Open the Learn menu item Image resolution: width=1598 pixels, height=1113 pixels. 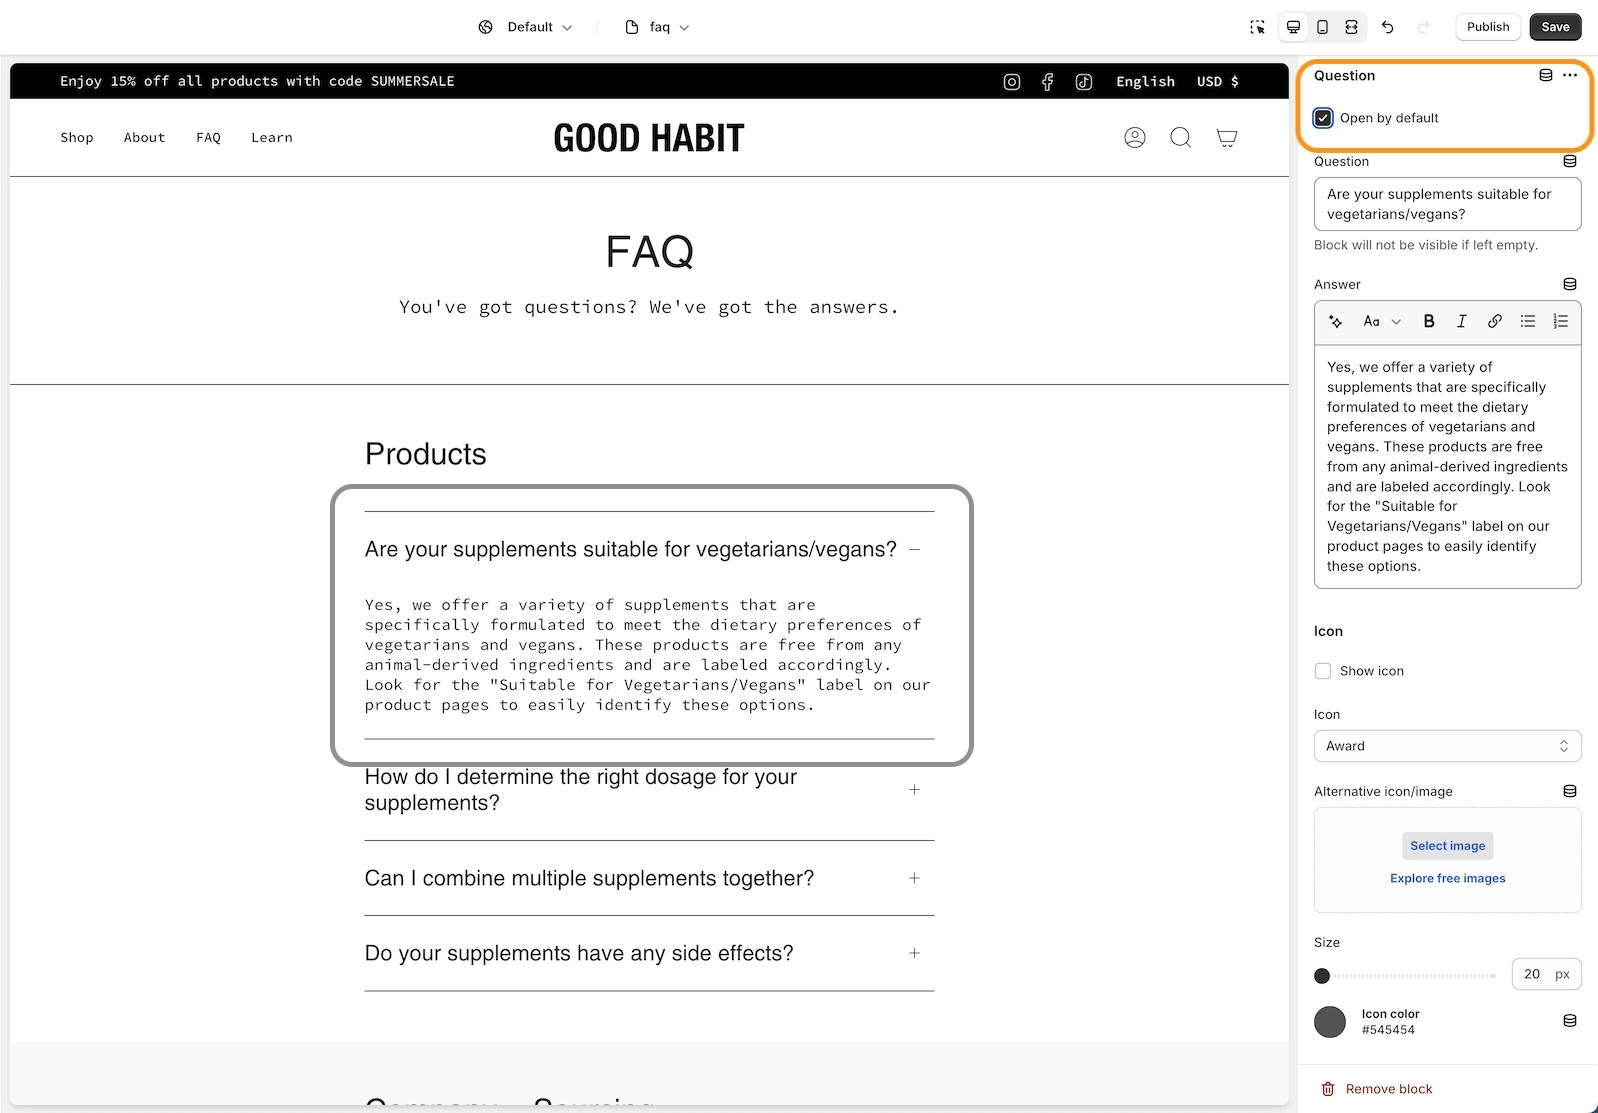[271, 138]
